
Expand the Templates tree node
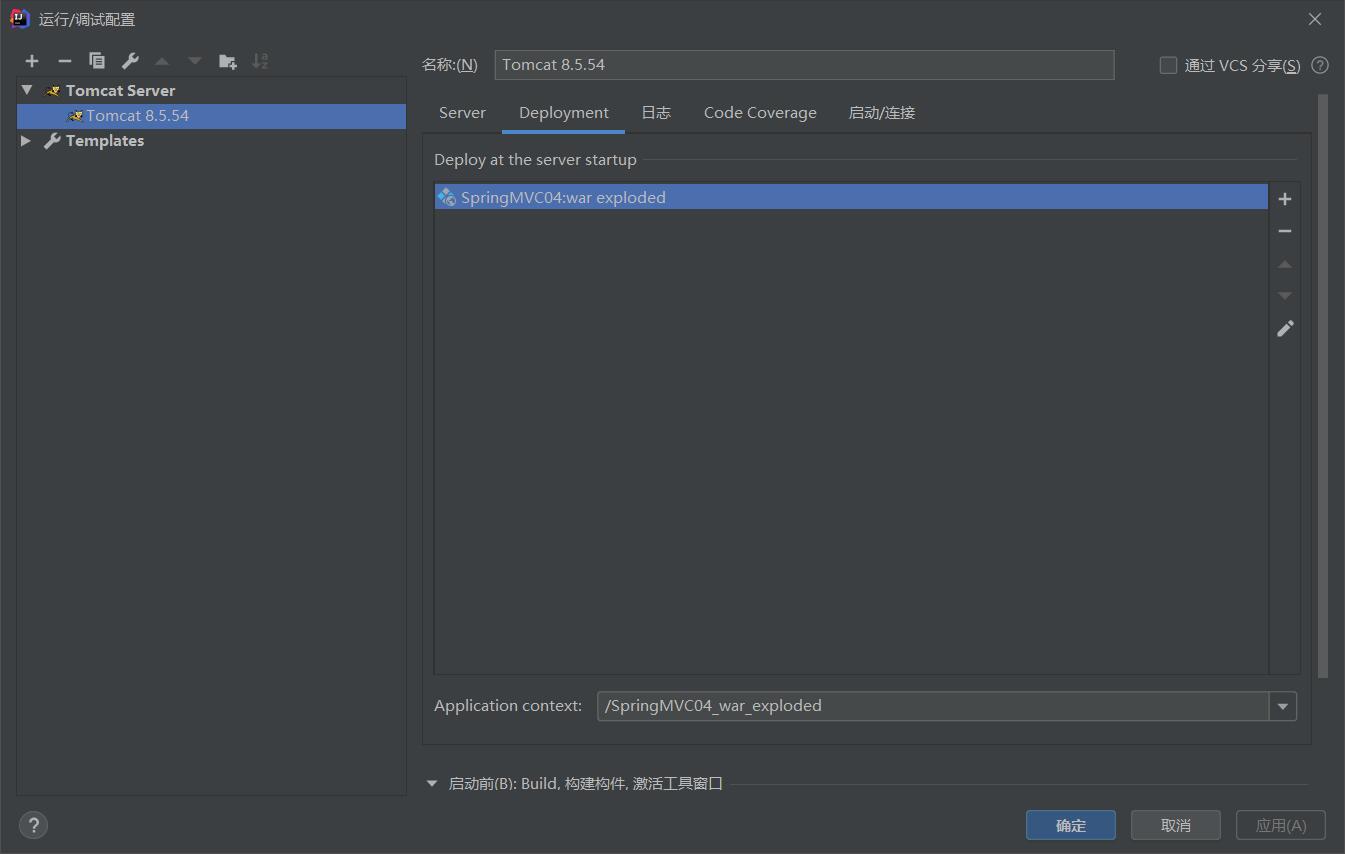point(26,141)
